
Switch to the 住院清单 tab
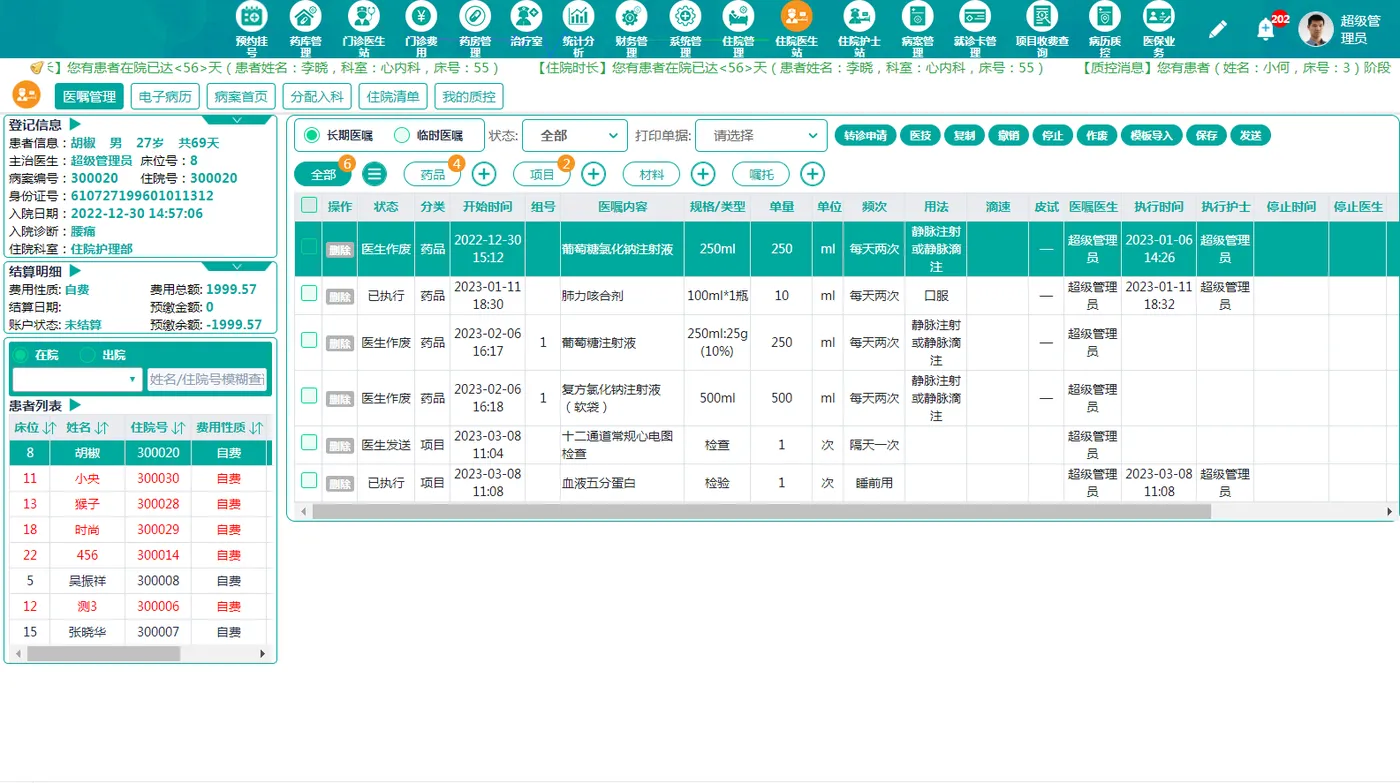(393, 96)
